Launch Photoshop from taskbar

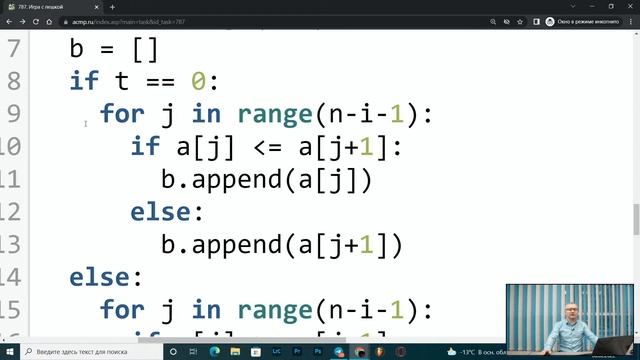pyautogui.click(x=318, y=351)
